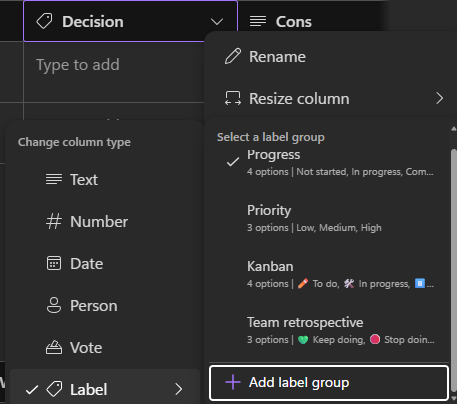The height and width of the screenshot is (404, 457).
Task: Select the Priority label group
Action: pyautogui.click(x=329, y=219)
